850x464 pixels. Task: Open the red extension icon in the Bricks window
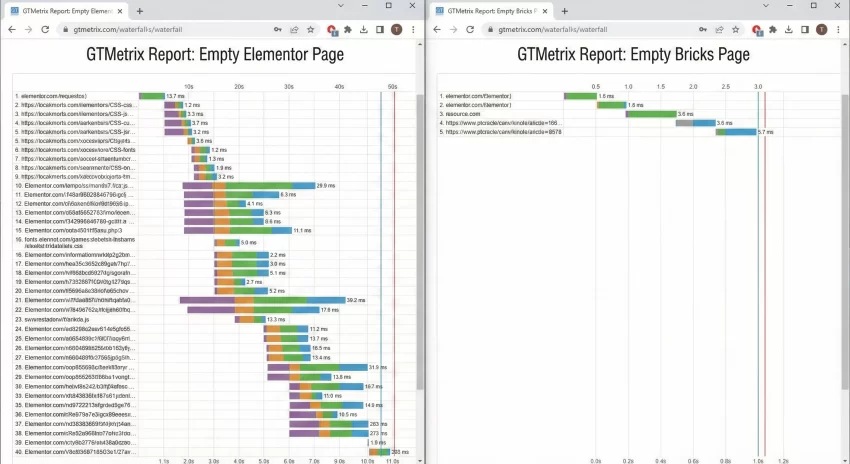pos(757,30)
